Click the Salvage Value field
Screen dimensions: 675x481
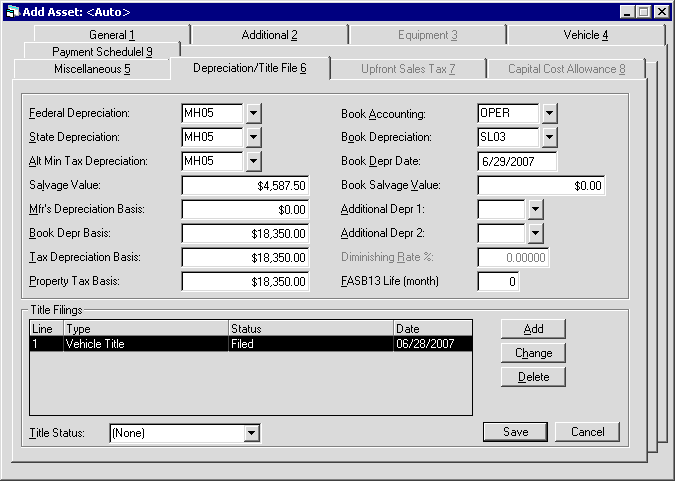[x=245, y=186]
